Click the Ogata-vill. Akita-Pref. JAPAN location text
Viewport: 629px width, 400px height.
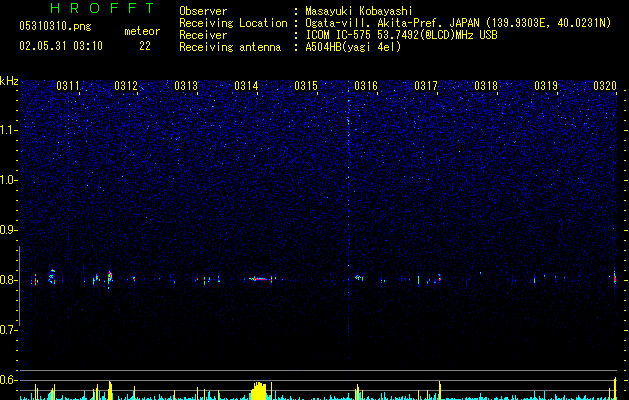[458, 23]
